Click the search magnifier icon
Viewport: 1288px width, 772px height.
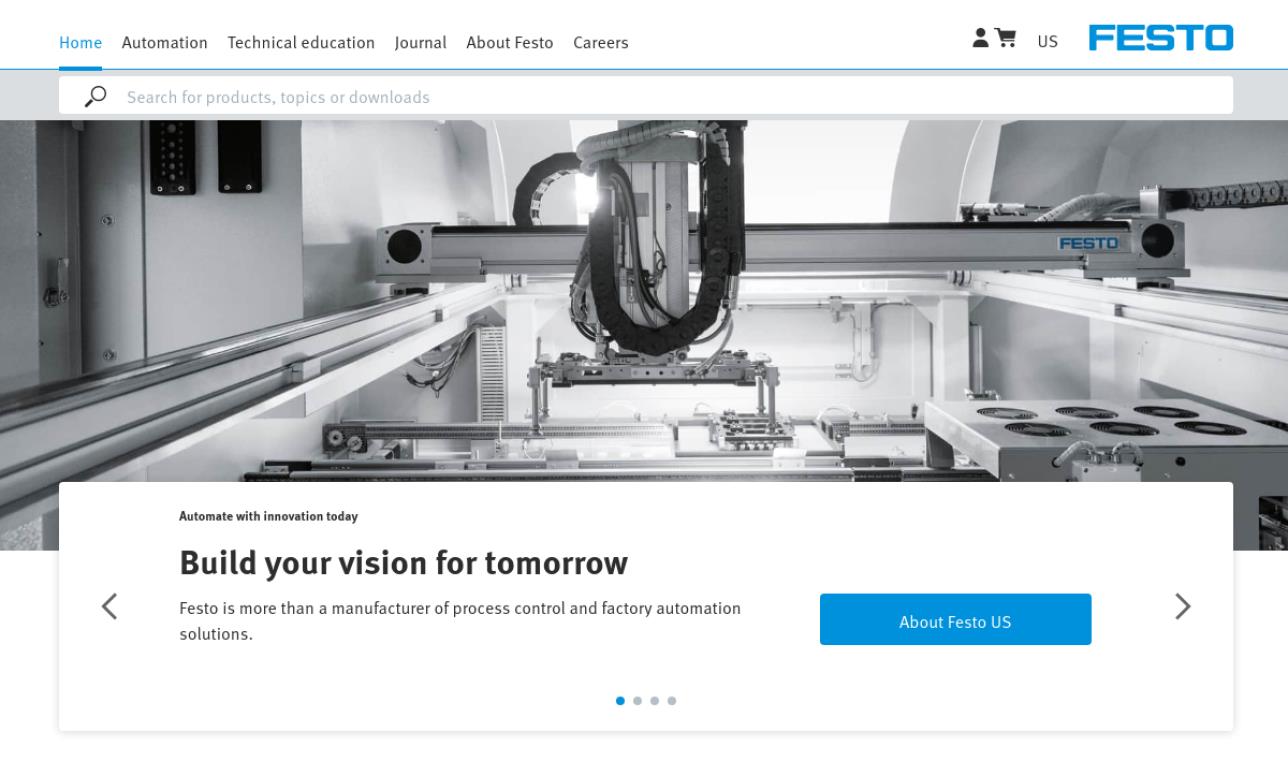[96, 95]
